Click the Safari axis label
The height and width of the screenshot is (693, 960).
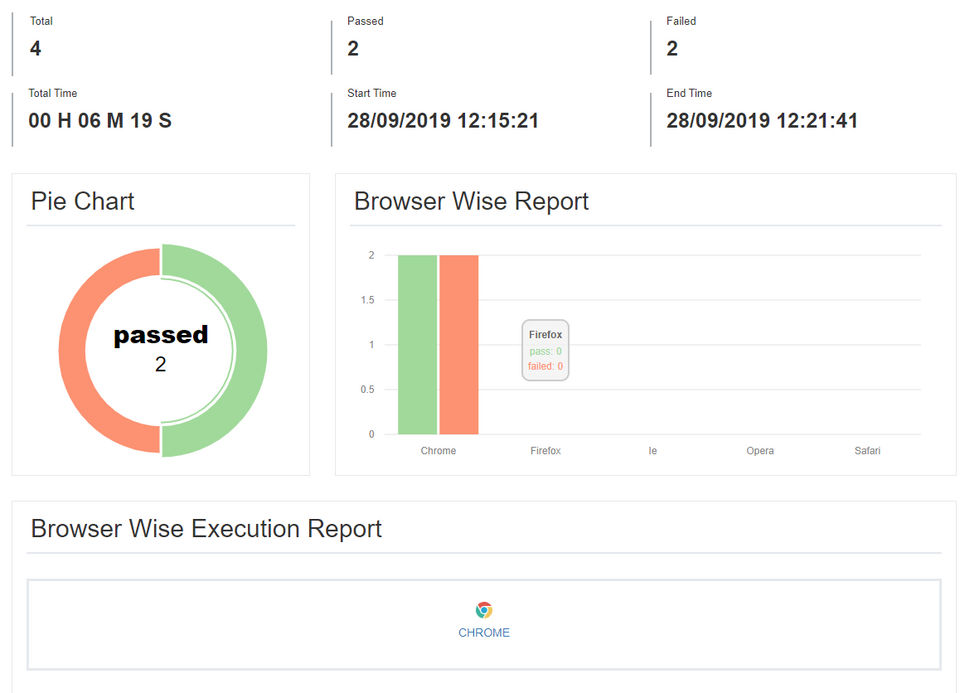[867, 451]
